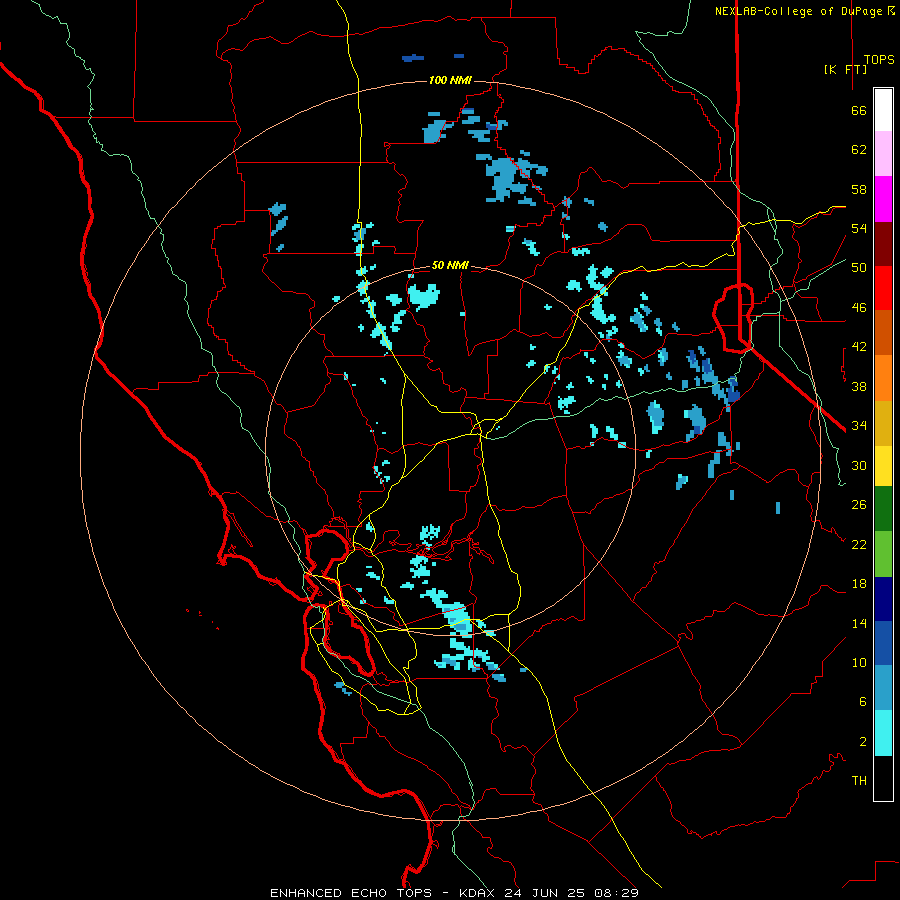
Task: Click the KDAX station identifier
Action: (x=479, y=893)
